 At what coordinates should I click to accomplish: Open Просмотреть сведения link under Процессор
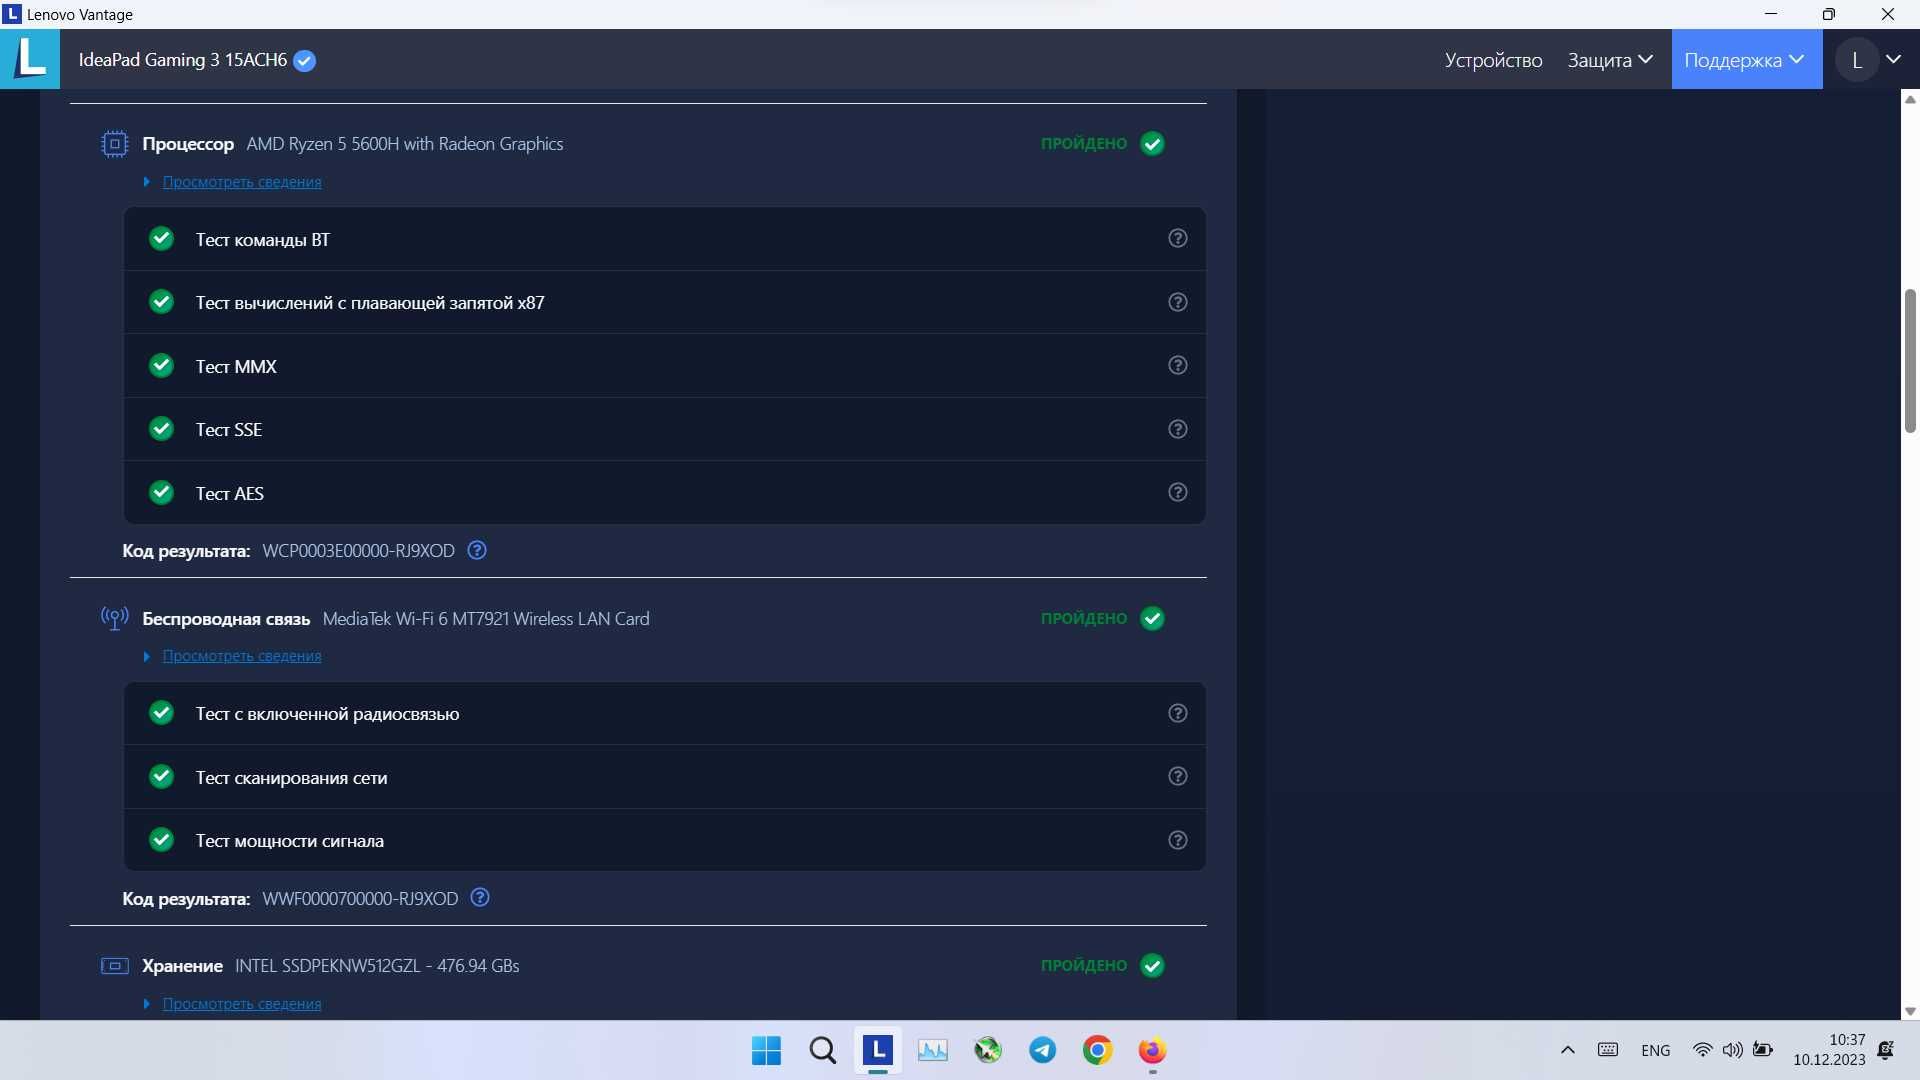[x=242, y=182]
